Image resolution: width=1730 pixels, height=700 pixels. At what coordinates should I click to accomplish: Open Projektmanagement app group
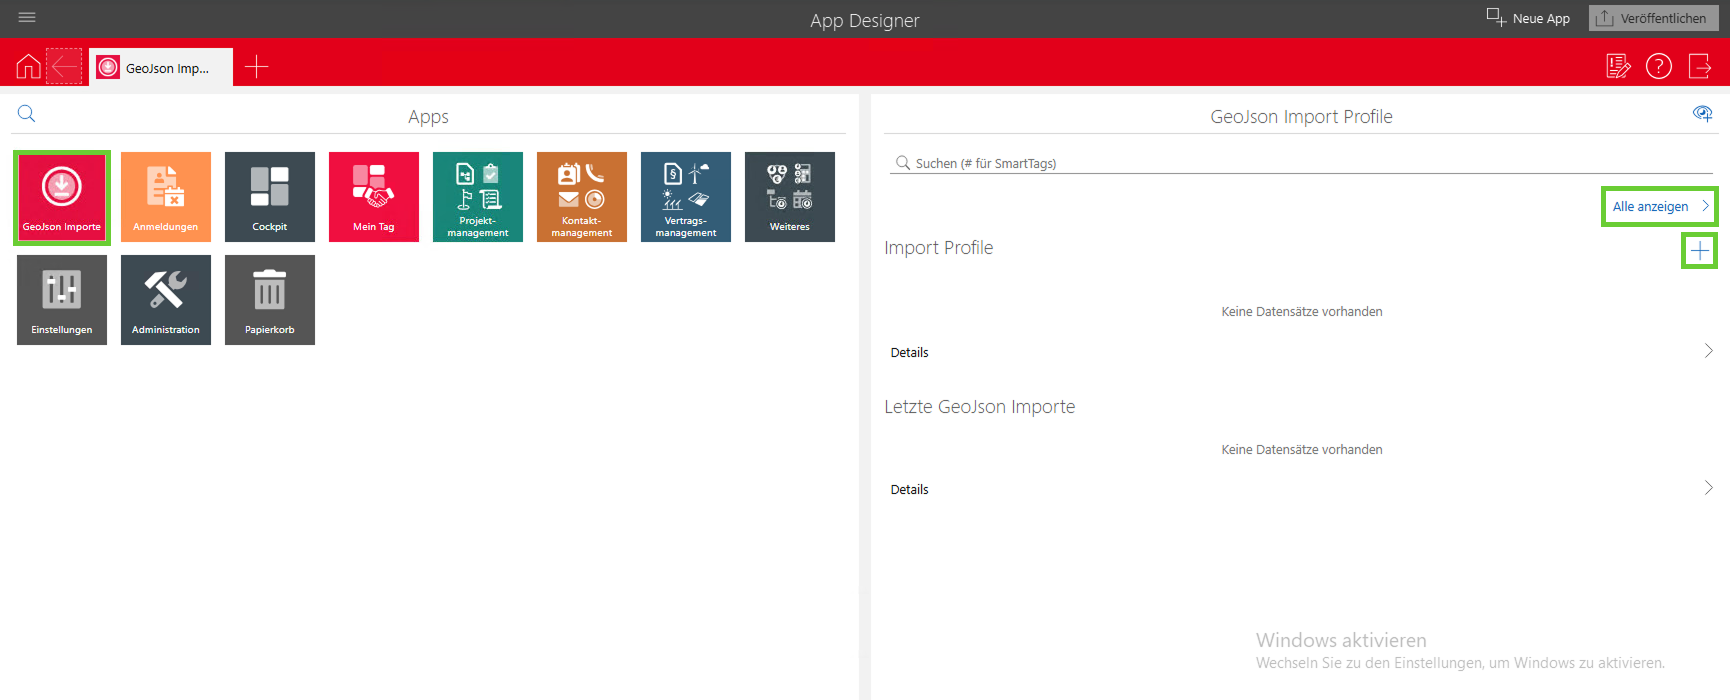[x=478, y=197]
